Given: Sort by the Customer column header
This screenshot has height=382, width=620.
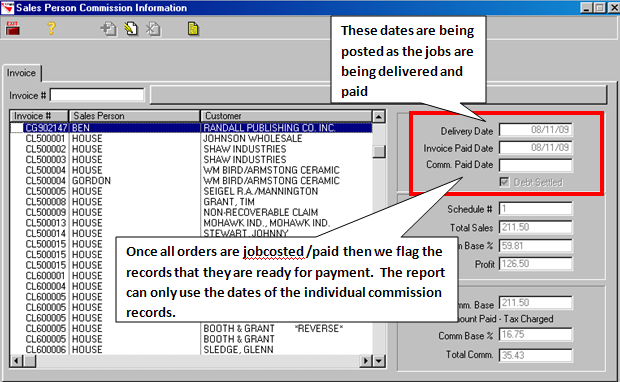Looking at the screenshot, I should [x=286, y=116].
